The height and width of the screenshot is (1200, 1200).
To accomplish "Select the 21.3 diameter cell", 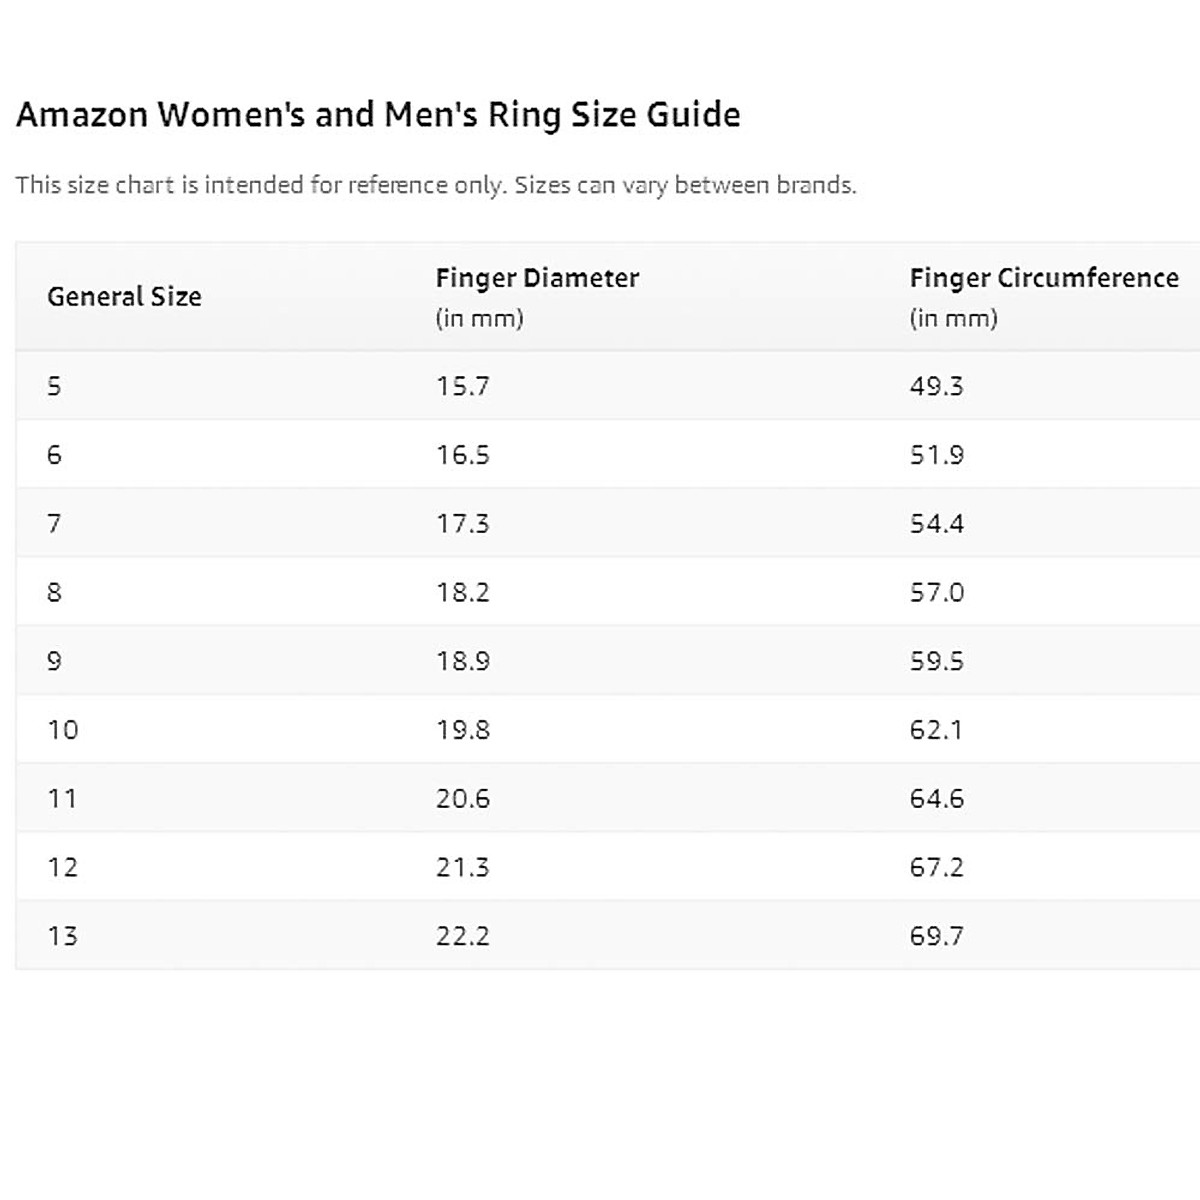I will click(x=462, y=867).
